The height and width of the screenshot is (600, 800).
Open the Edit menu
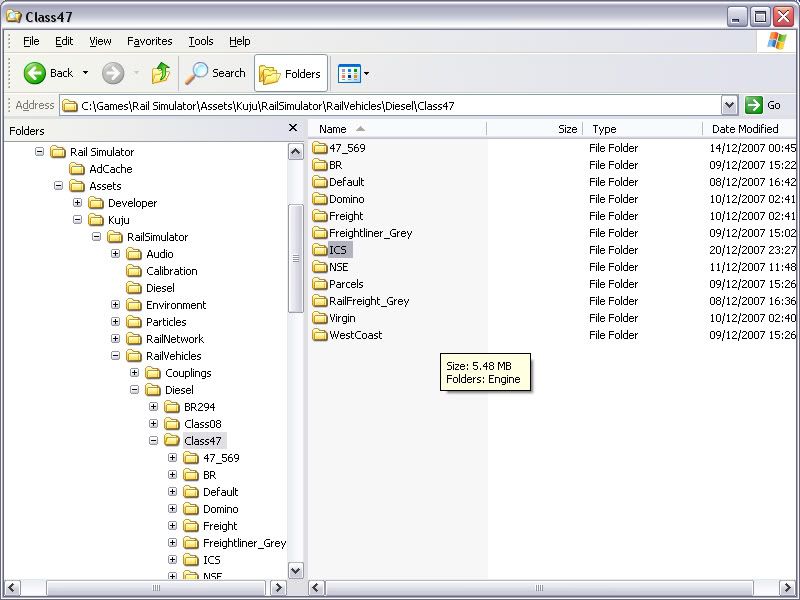tap(64, 41)
